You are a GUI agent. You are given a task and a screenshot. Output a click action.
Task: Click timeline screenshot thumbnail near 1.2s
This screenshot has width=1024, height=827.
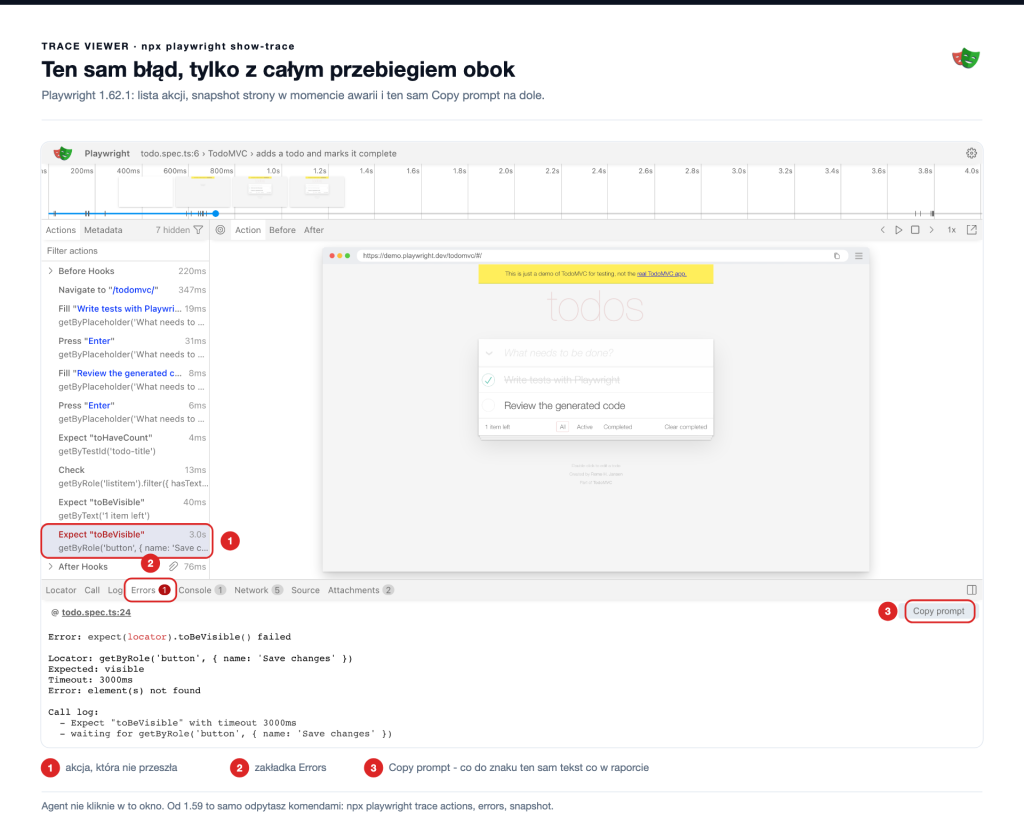[317, 190]
